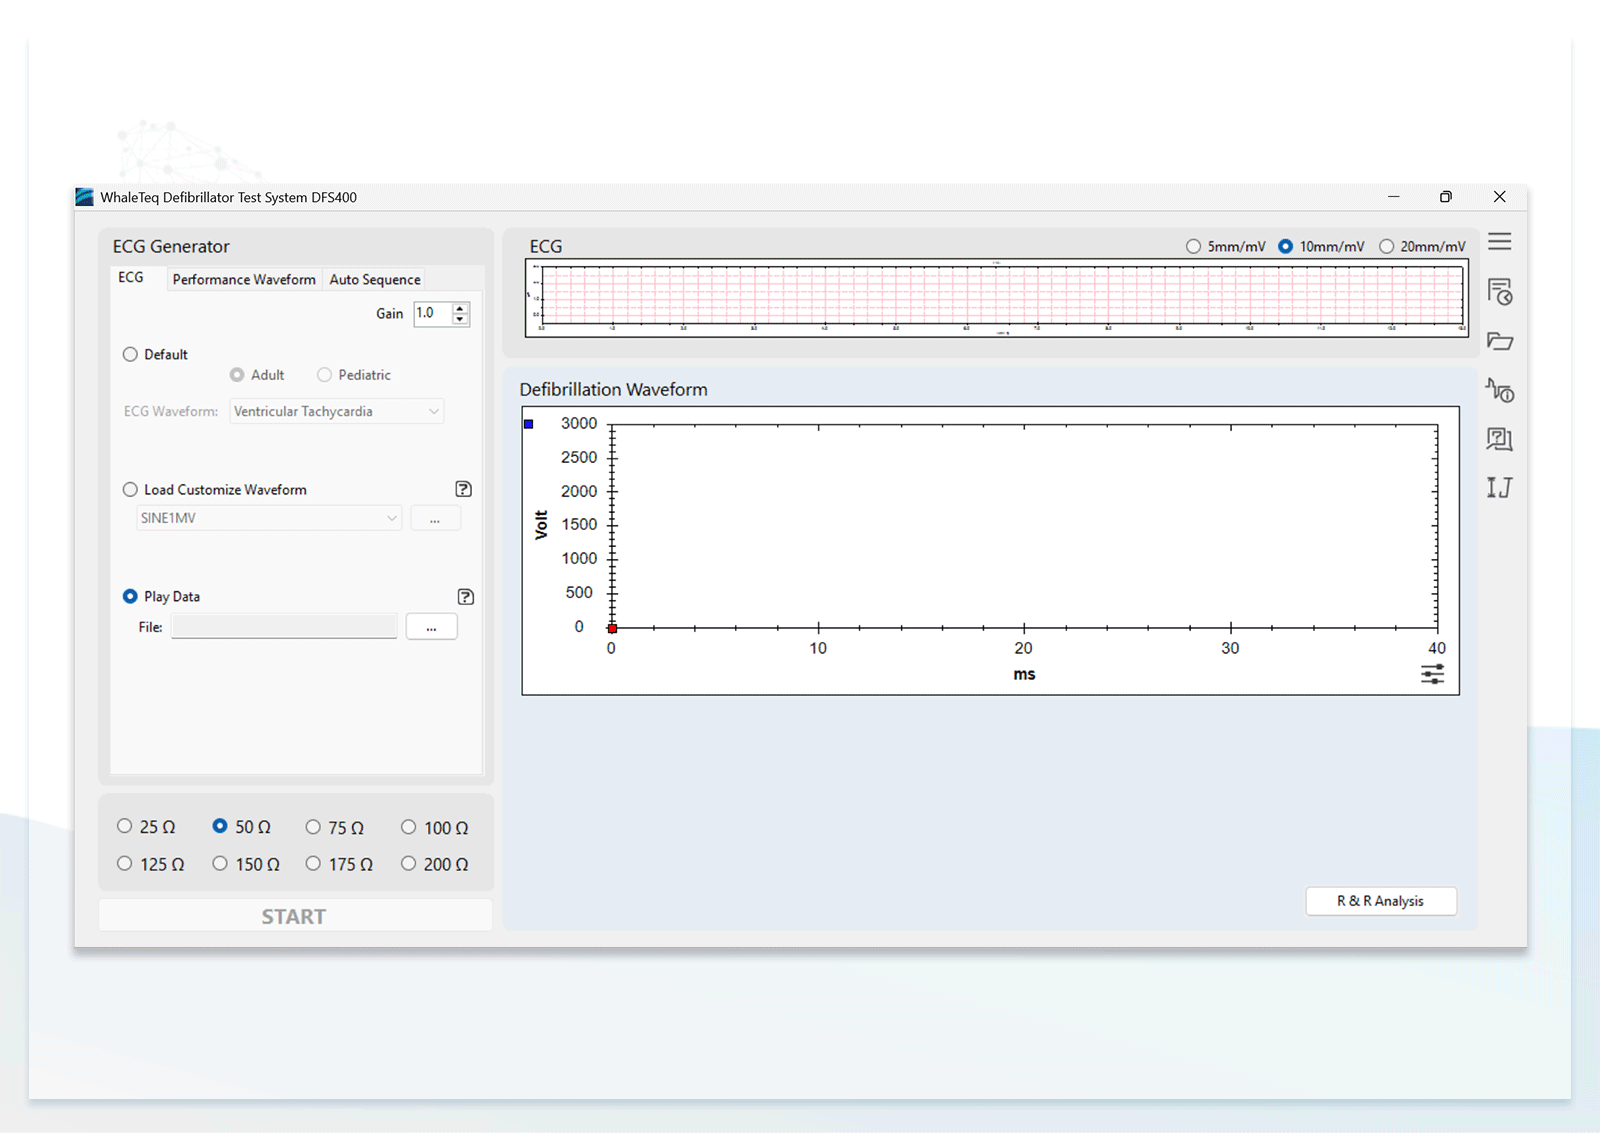This screenshot has width=1600, height=1133.
Task: Switch to the ECG tab
Action: pyautogui.click(x=131, y=278)
